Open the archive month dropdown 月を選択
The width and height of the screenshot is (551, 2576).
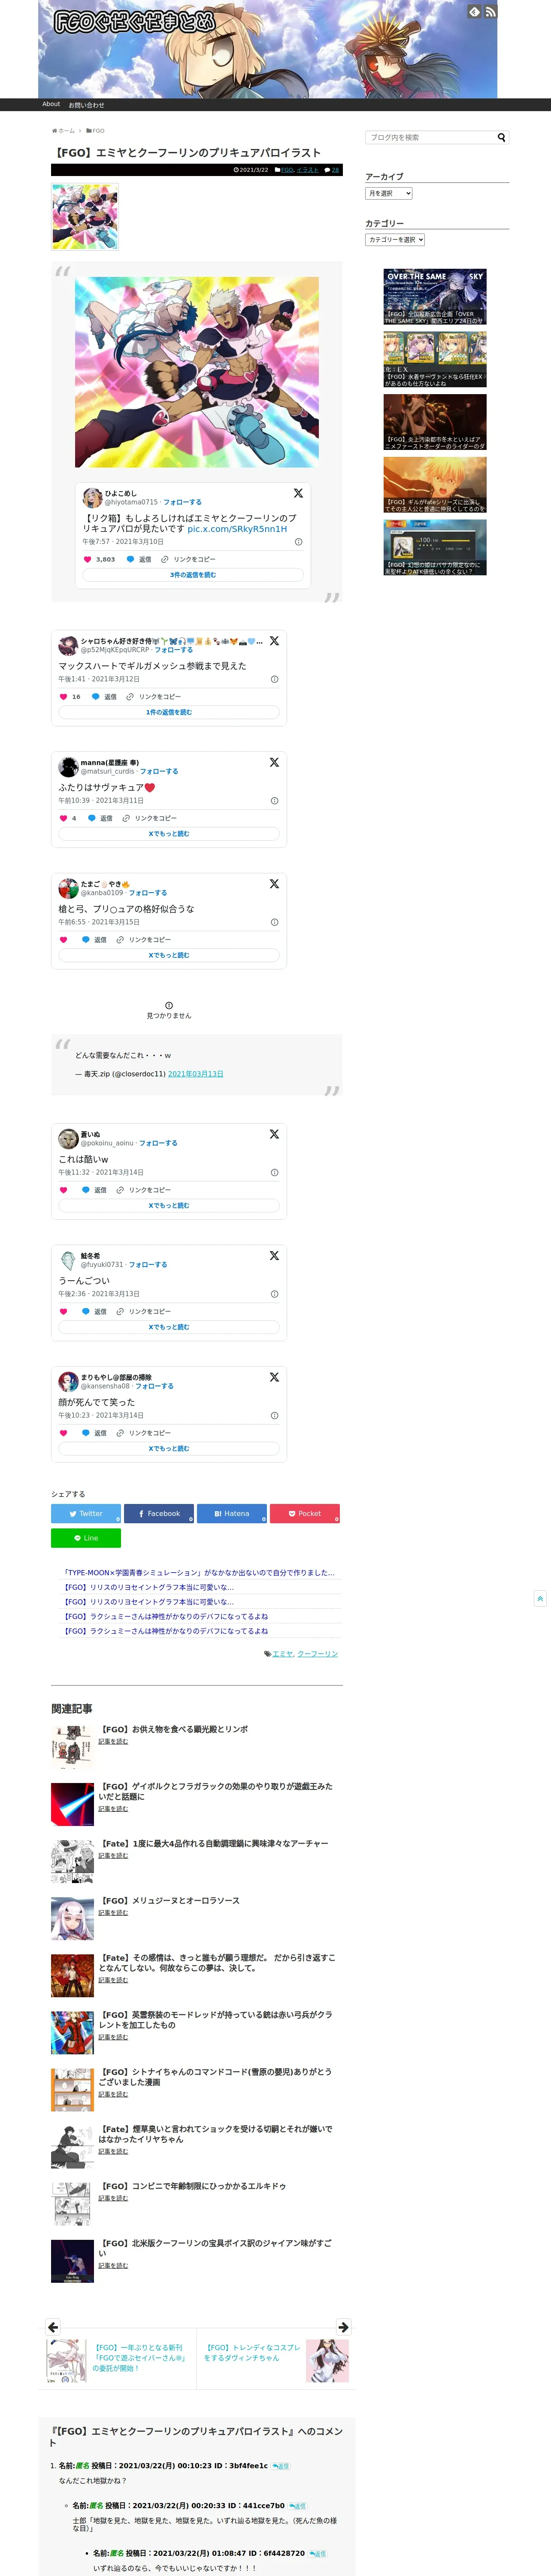pos(389,193)
